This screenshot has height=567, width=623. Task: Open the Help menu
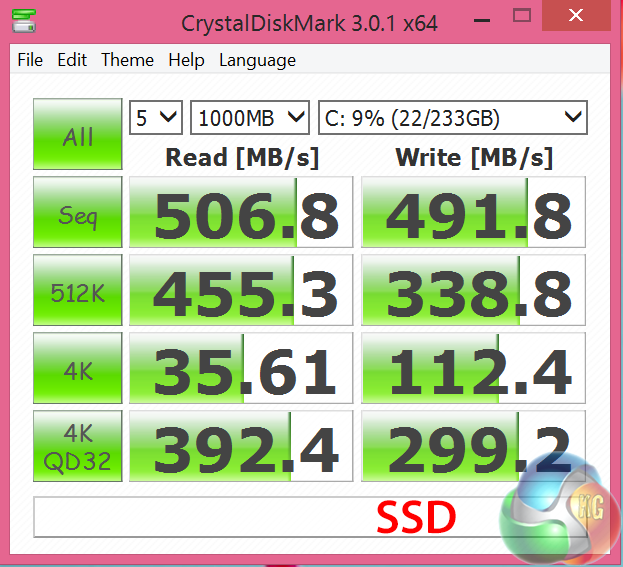[186, 60]
